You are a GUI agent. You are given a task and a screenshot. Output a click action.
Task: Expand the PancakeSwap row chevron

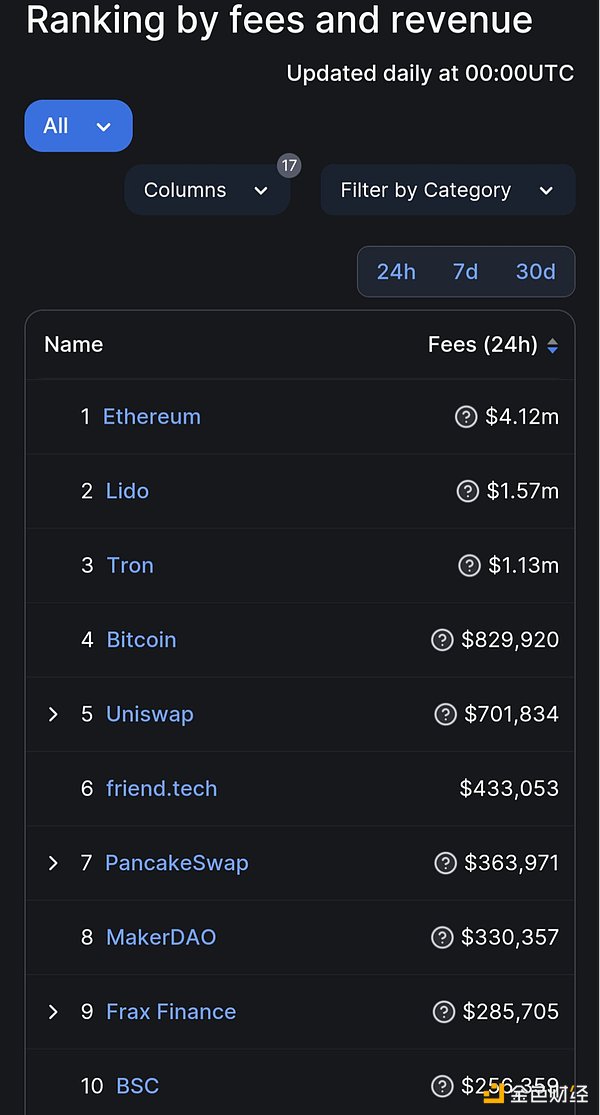tap(54, 863)
